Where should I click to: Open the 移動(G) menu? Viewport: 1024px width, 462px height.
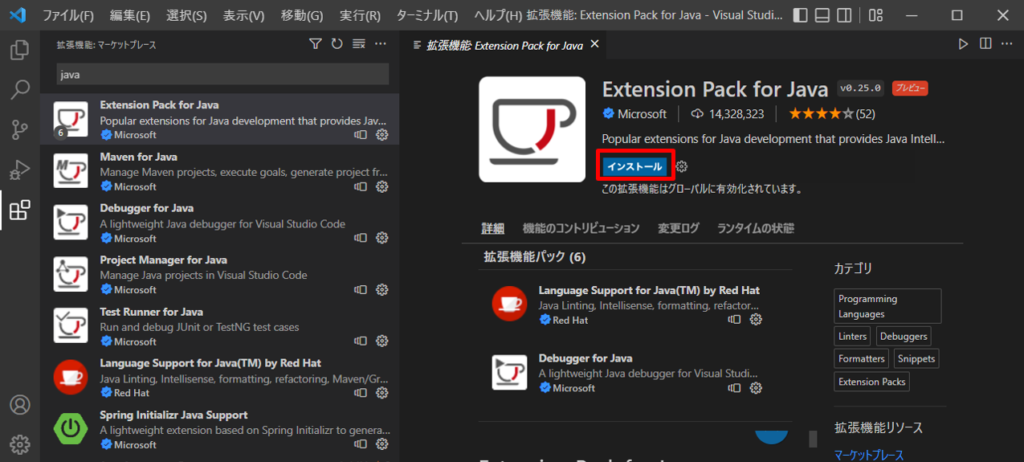(302, 15)
